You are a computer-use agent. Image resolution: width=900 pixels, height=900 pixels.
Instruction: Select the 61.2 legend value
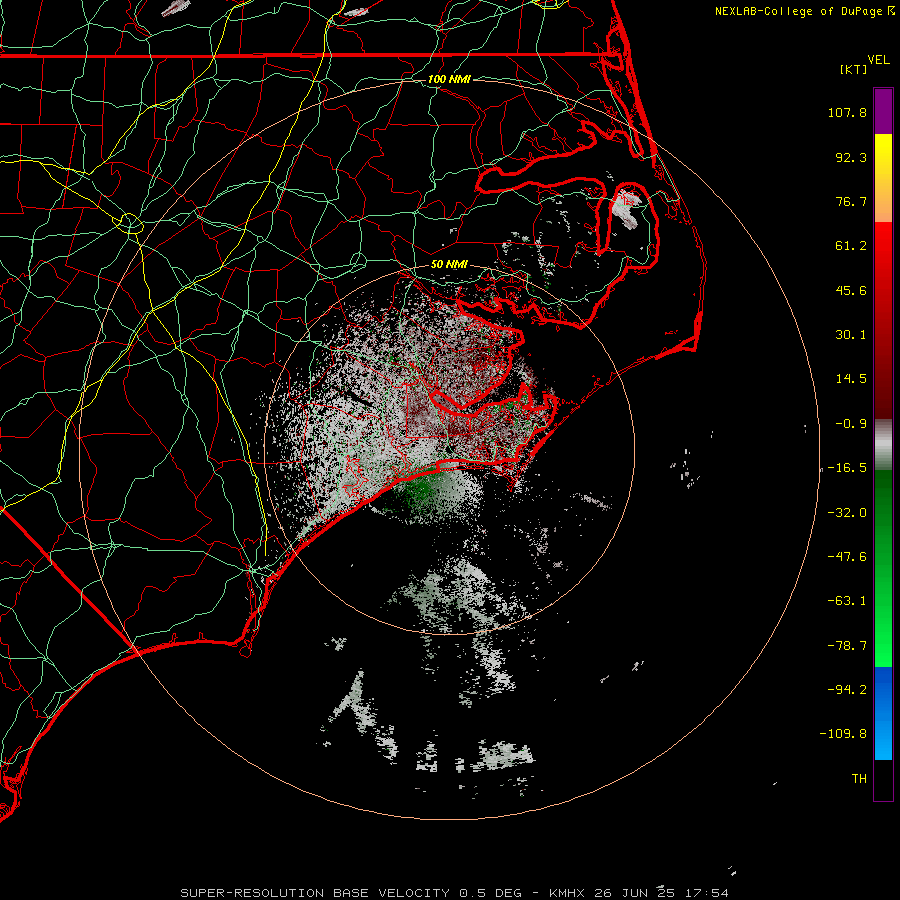pyautogui.click(x=851, y=246)
